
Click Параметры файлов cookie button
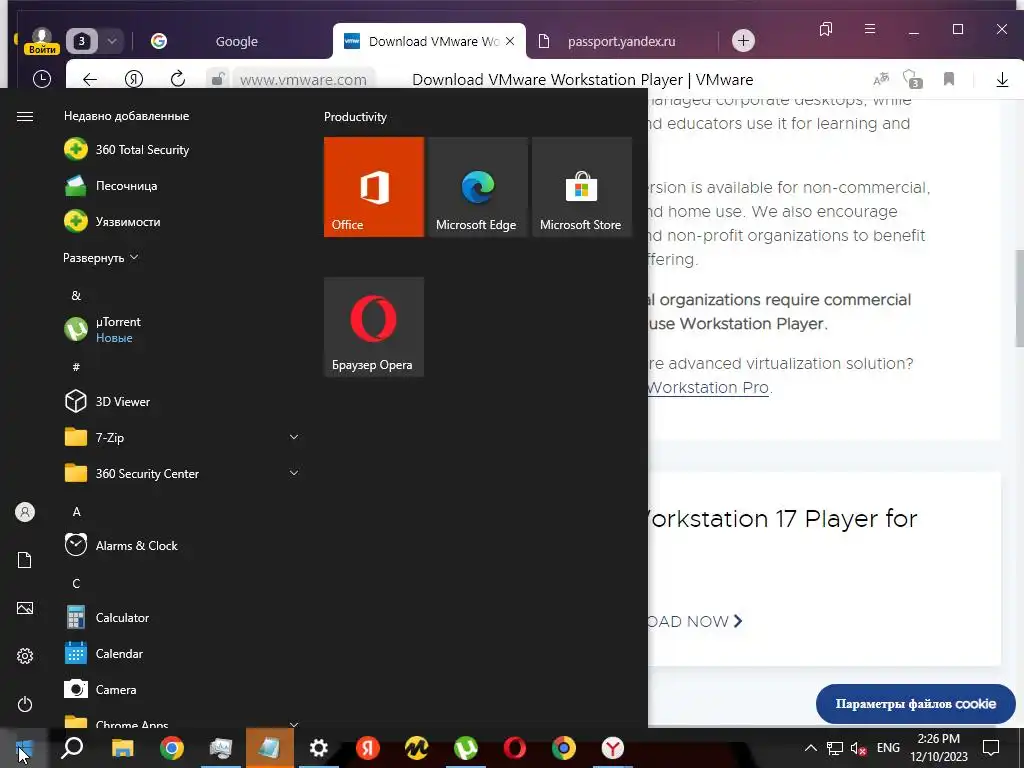(x=916, y=704)
